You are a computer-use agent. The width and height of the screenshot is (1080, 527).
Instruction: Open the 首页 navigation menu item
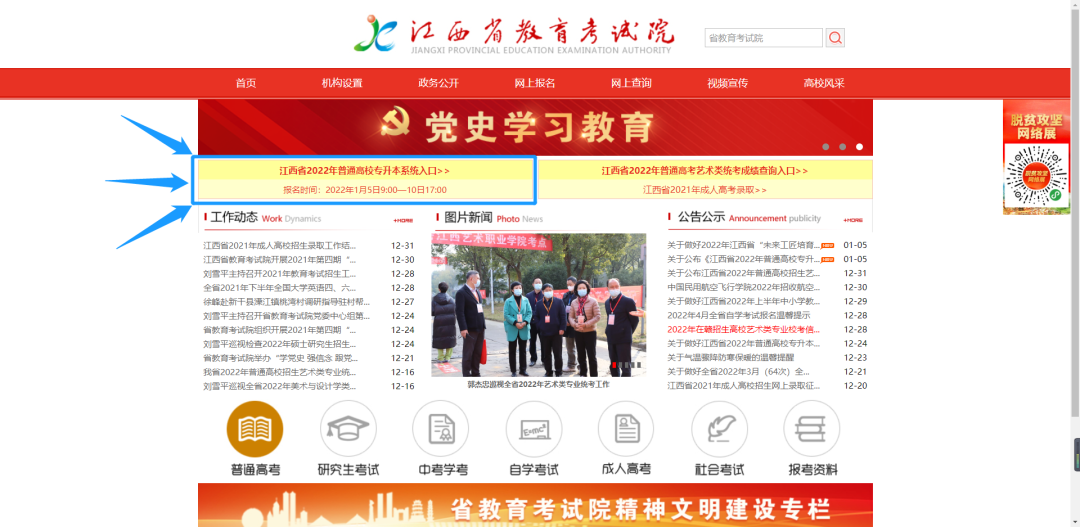click(x=246, y=83)
